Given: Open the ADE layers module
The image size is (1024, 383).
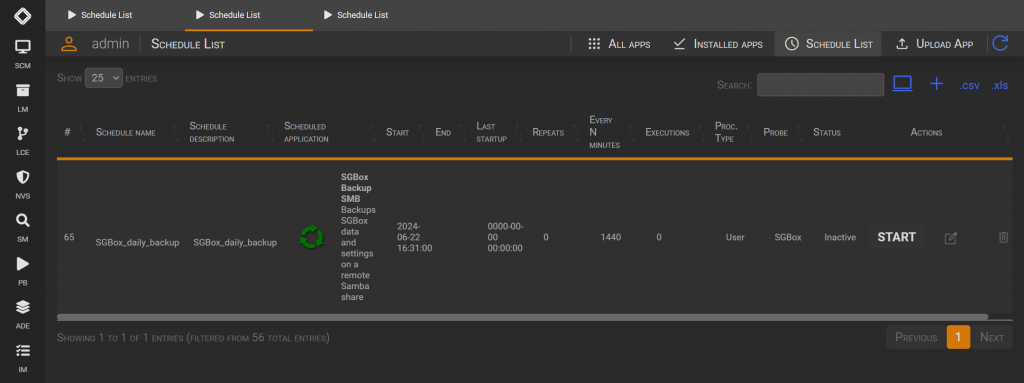Looking at the screenshot, I should pos(22,313).
